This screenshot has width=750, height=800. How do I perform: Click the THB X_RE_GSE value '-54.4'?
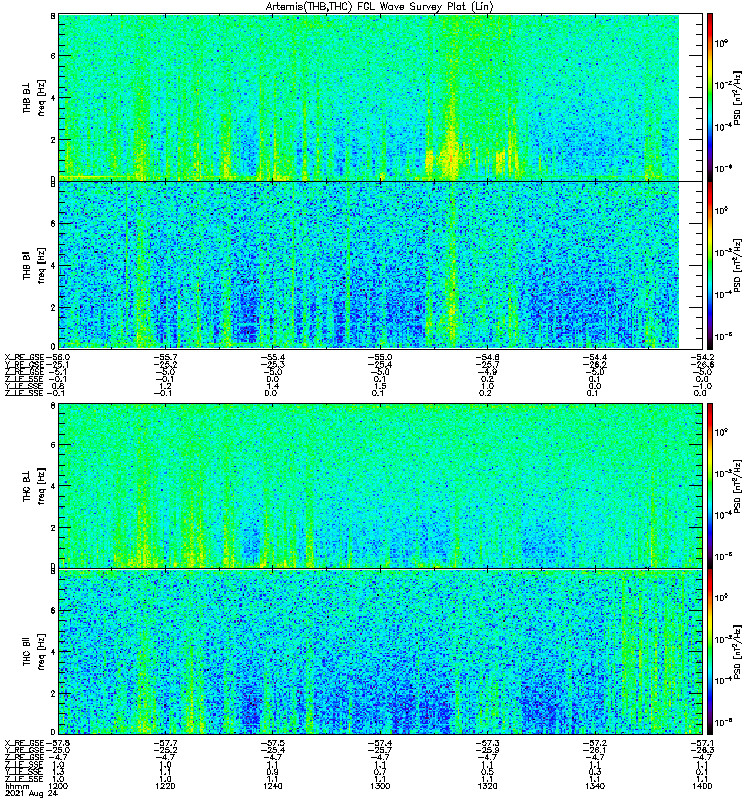tap(594, 358)
